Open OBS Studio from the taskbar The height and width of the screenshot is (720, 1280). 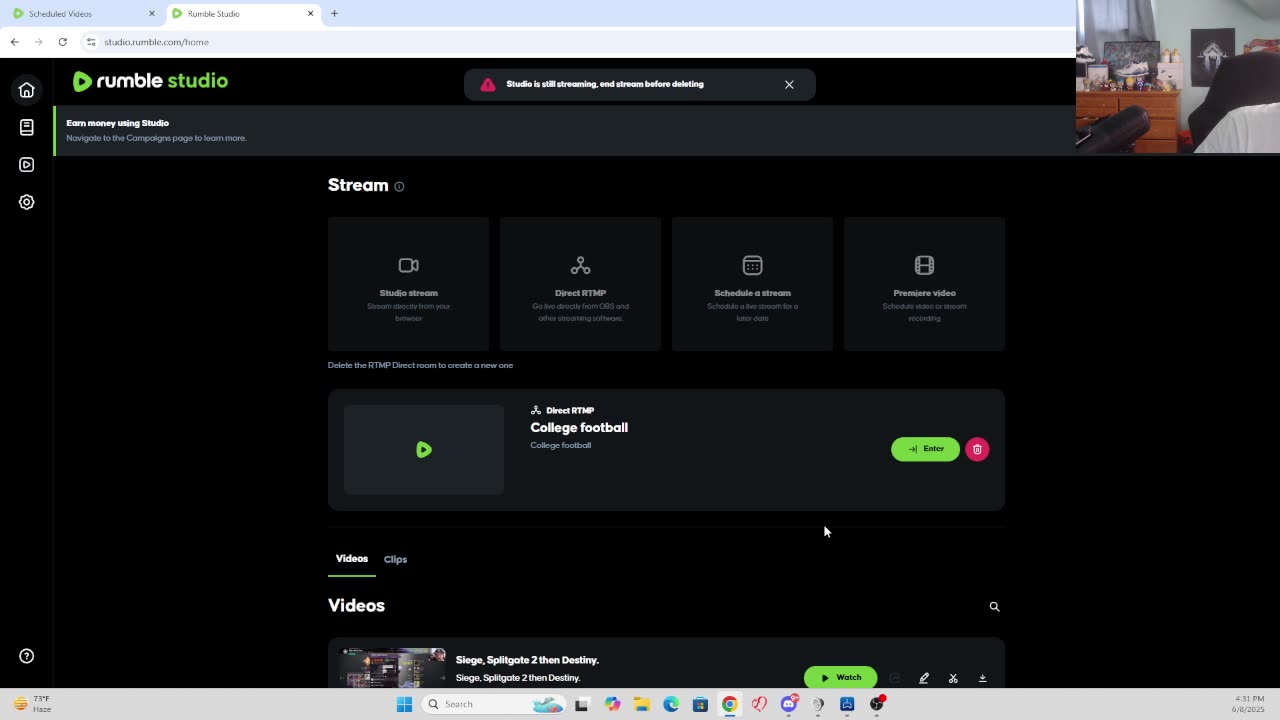click(x=877, y=704)
